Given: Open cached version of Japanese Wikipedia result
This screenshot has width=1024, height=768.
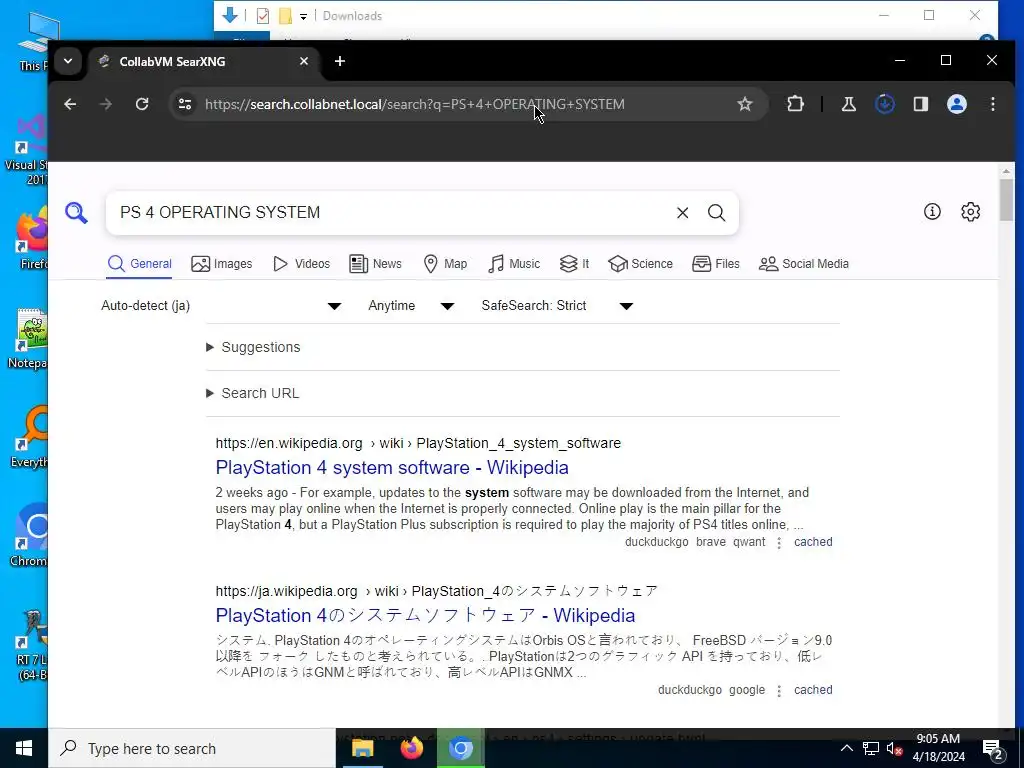Looking at the screenshot, I should click(x=813, y=690).
